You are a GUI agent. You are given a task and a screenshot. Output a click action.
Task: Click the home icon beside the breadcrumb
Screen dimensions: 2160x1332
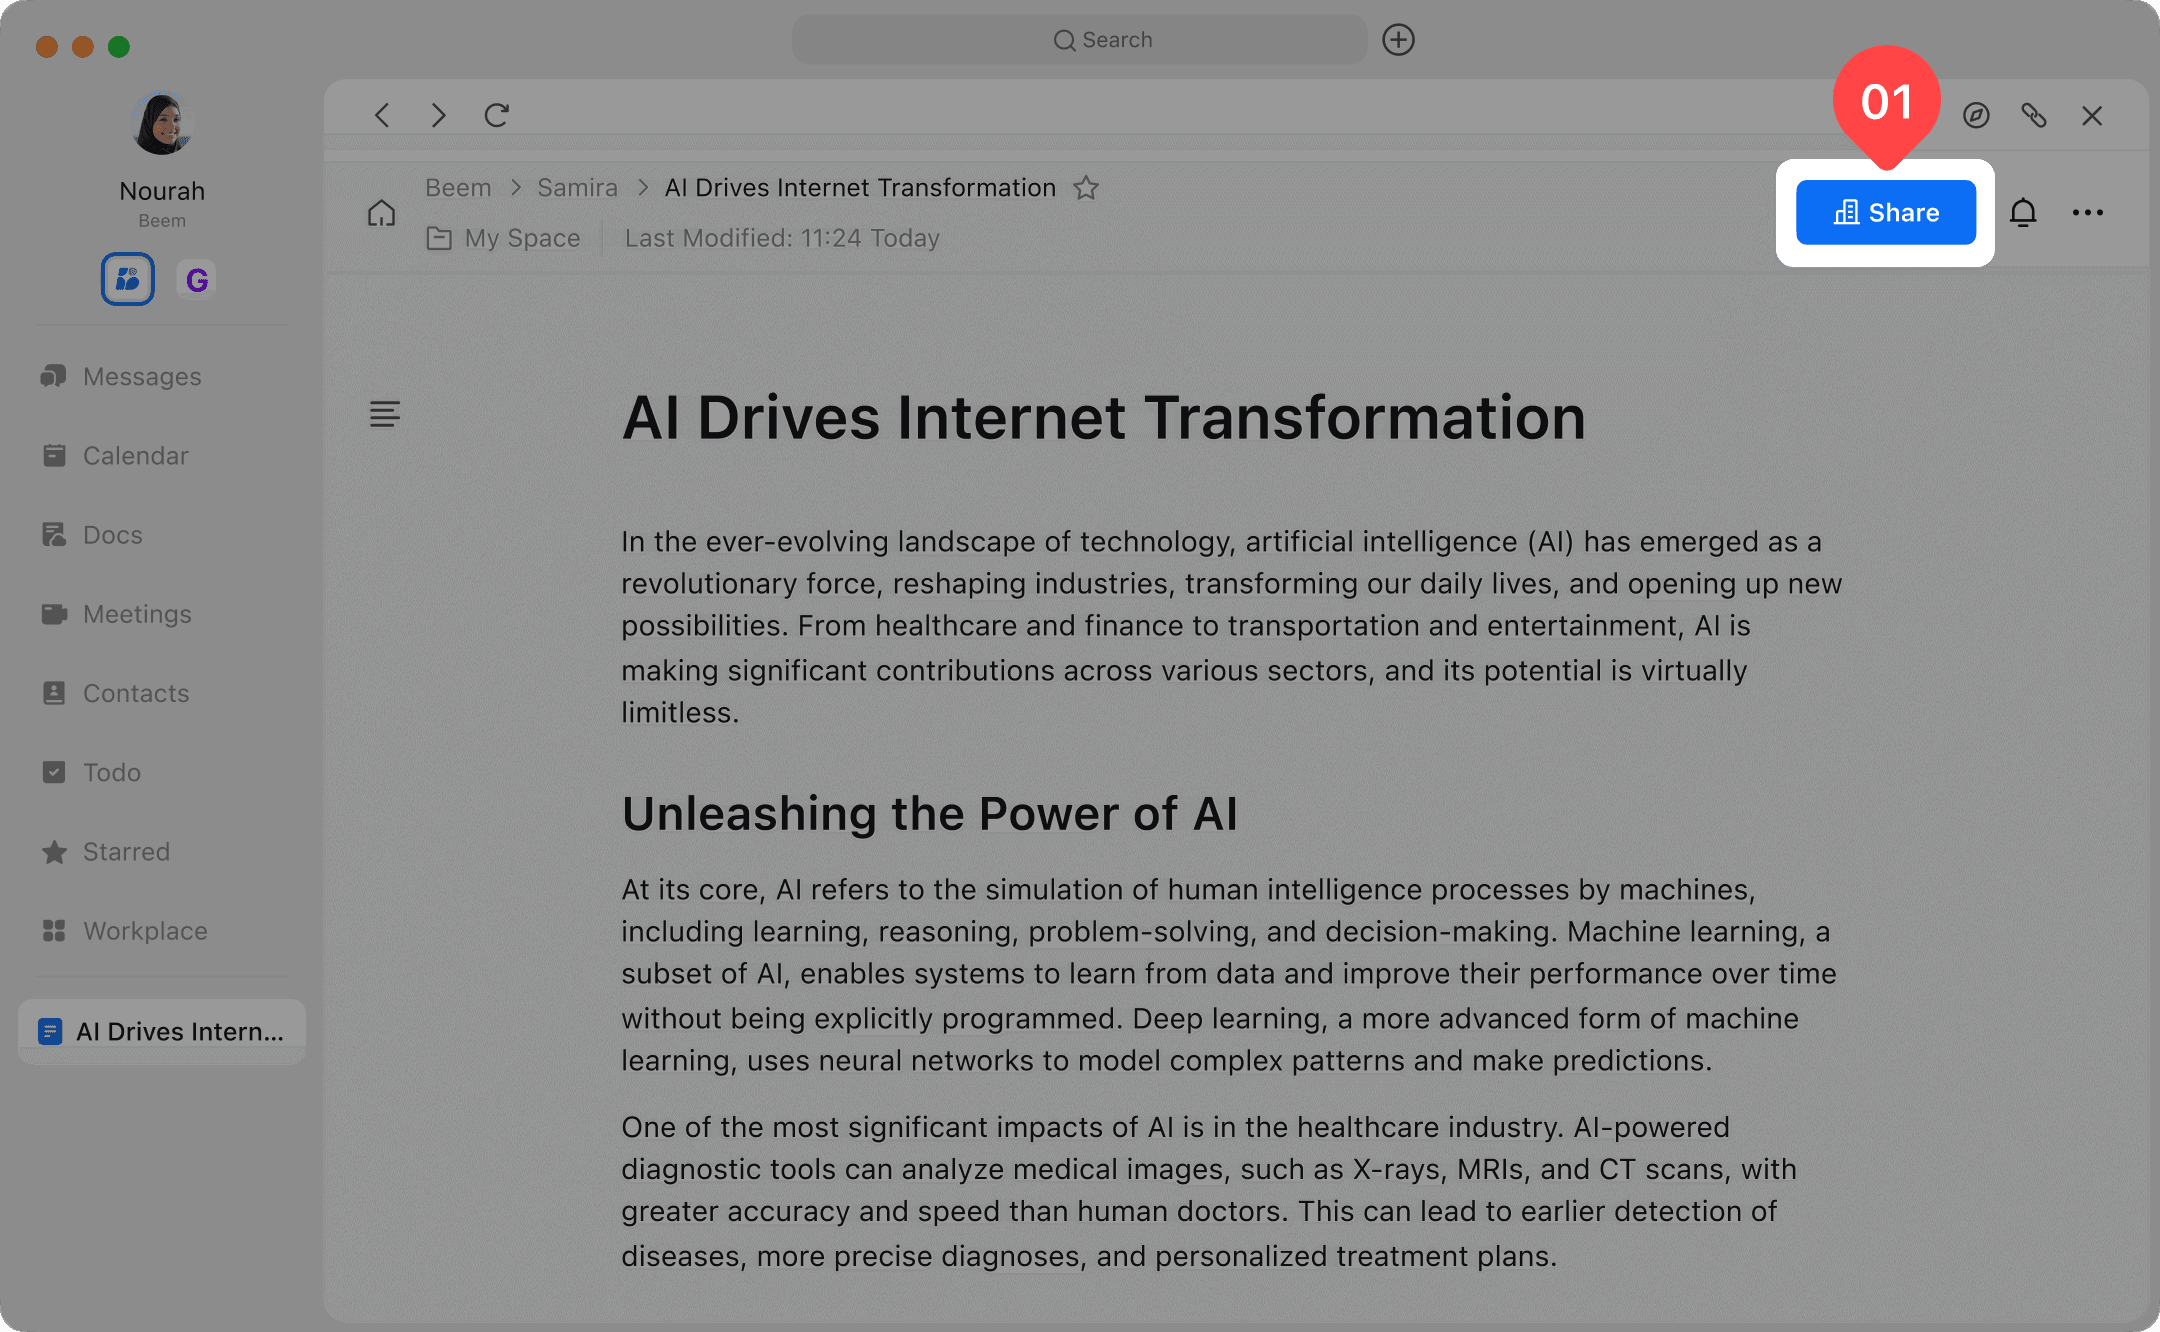381,213
